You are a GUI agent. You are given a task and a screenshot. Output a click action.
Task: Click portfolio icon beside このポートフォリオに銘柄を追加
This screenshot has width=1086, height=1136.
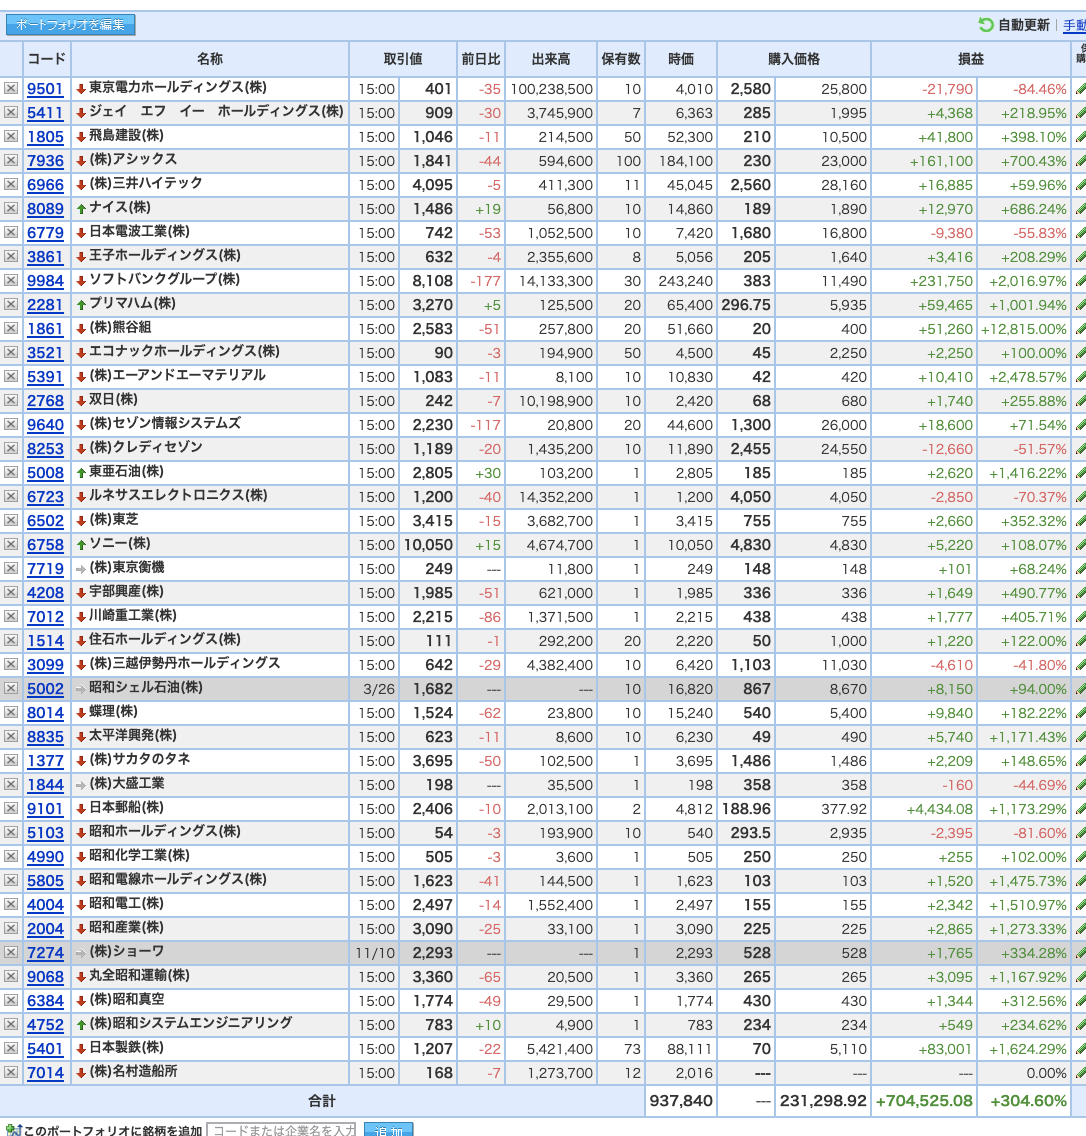click(13, 1130)
